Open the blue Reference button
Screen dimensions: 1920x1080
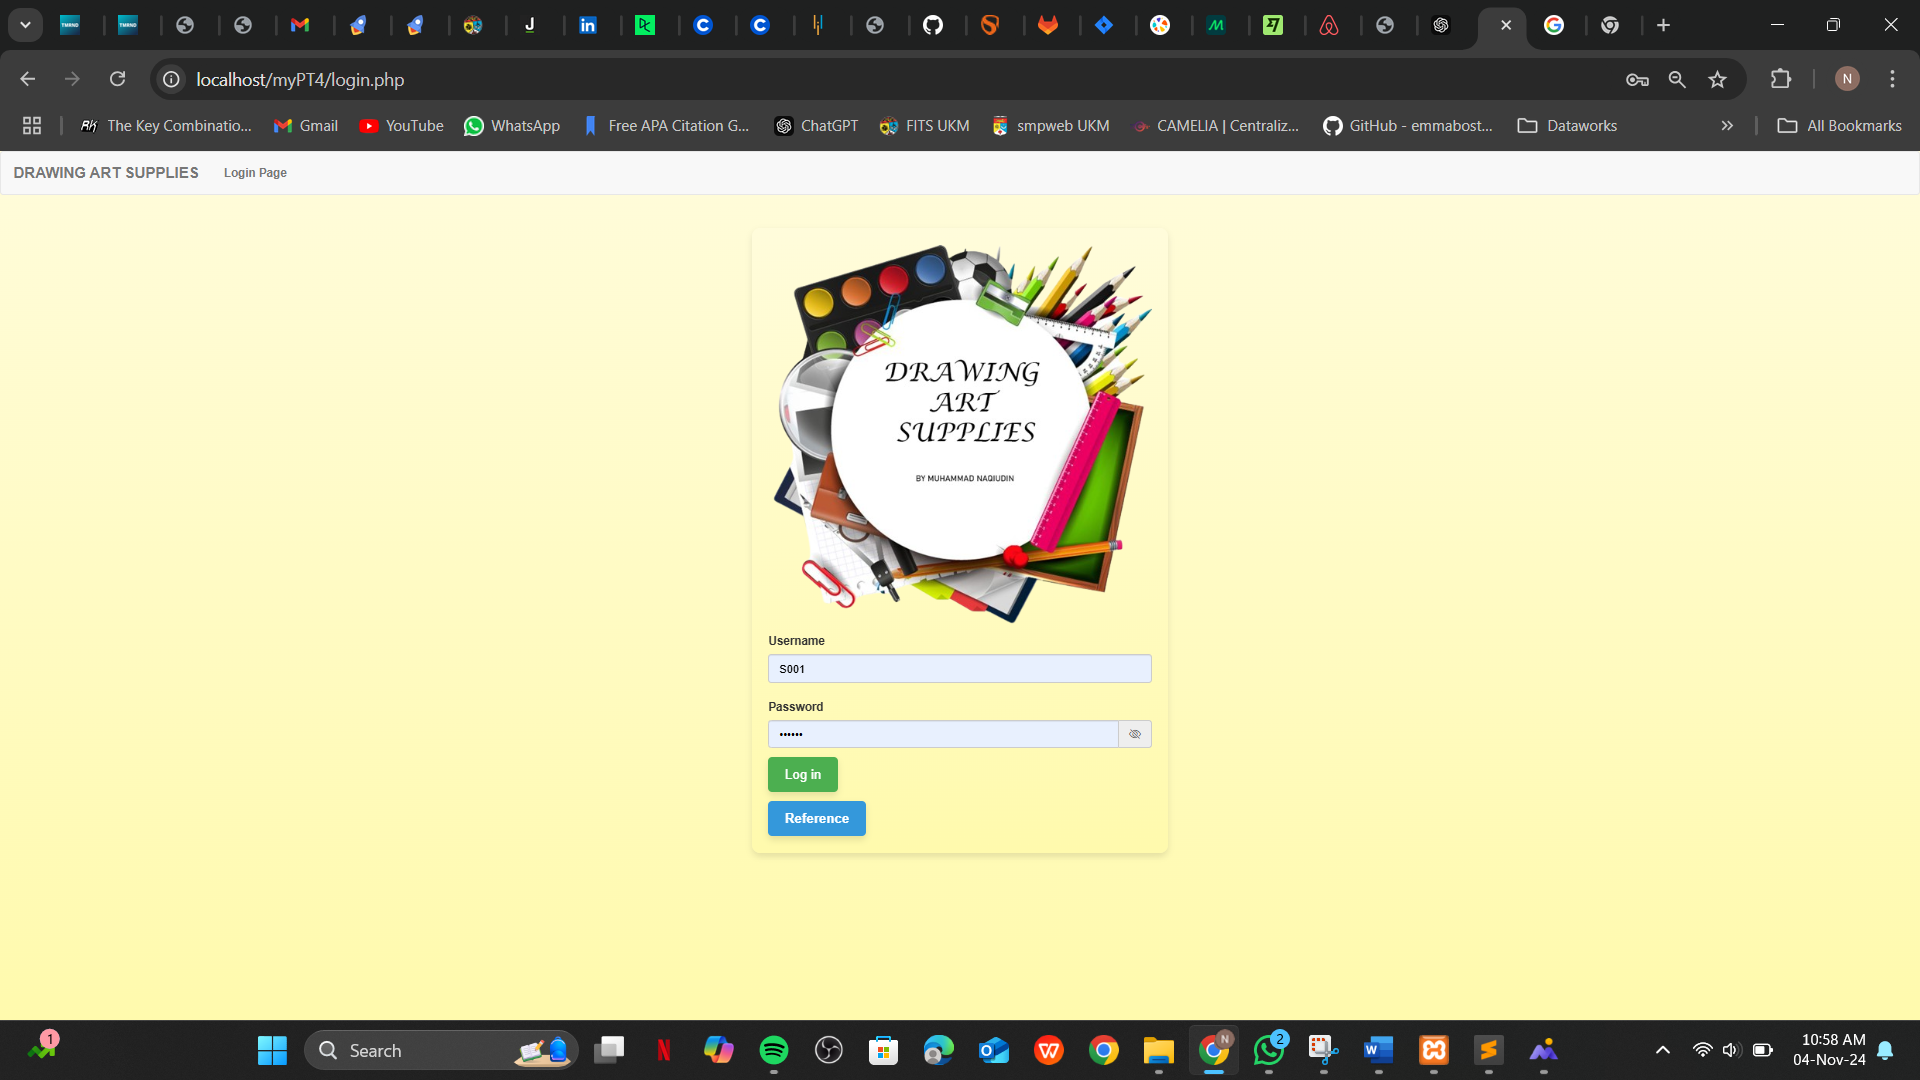click(816, 819)
